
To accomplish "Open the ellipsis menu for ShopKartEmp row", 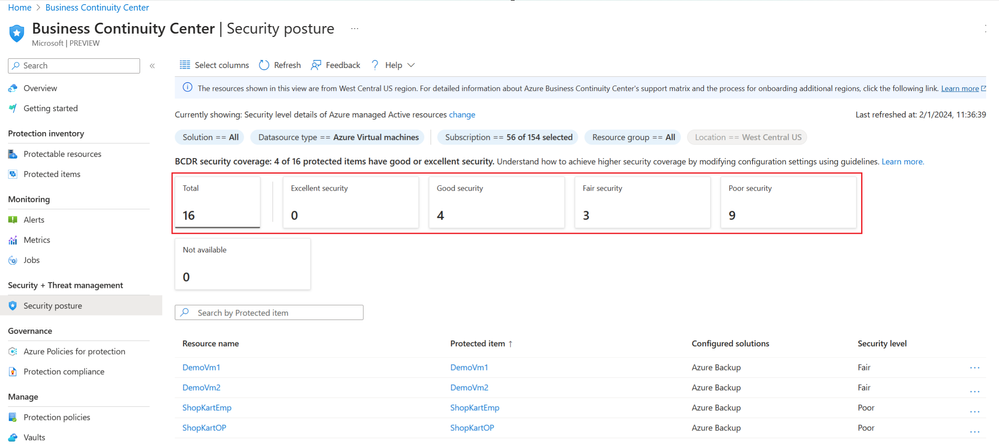I will (974, 408).
